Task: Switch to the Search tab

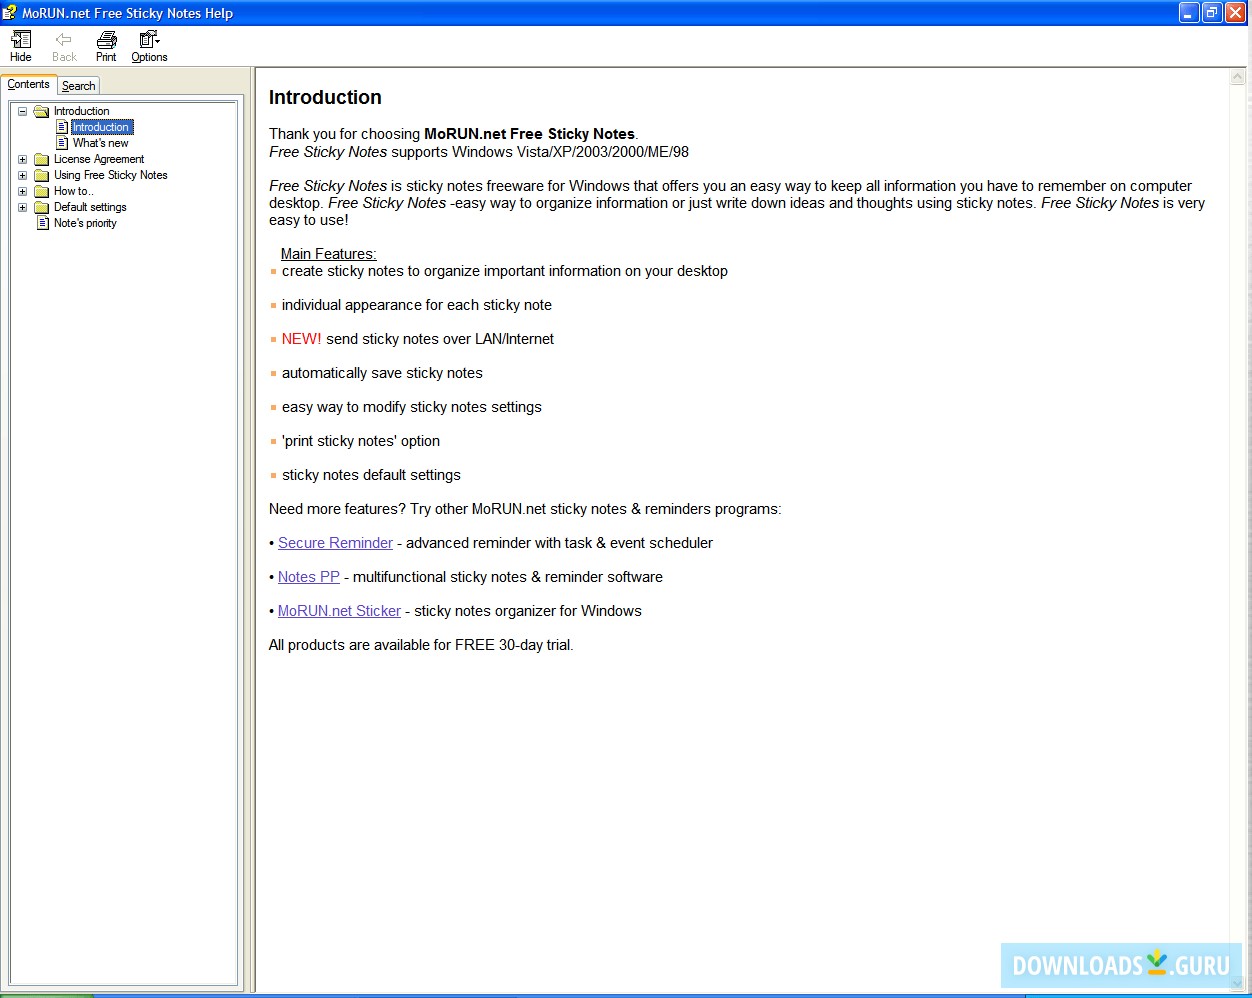Action: pos(78,85)
